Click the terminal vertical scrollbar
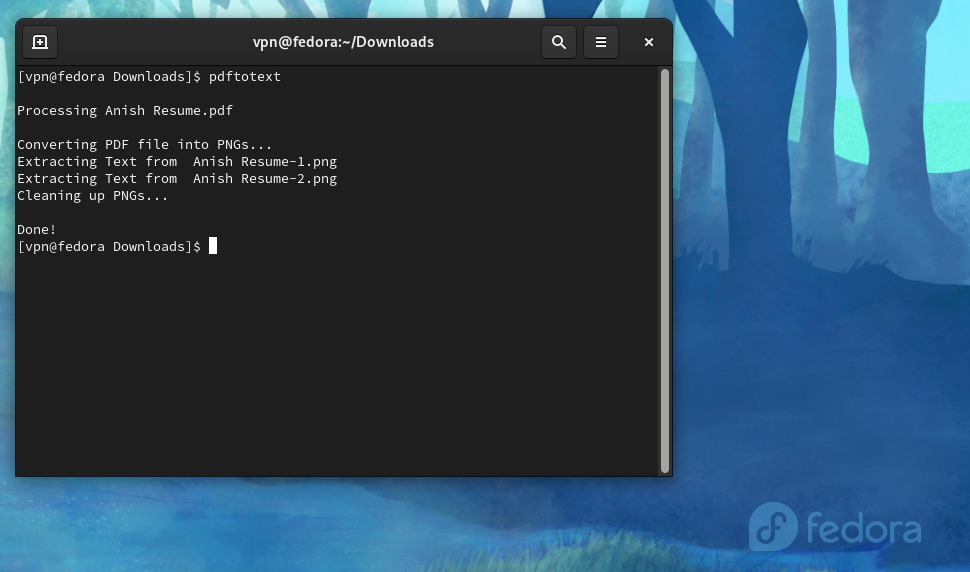970x572 pixels. click(665, 270)
